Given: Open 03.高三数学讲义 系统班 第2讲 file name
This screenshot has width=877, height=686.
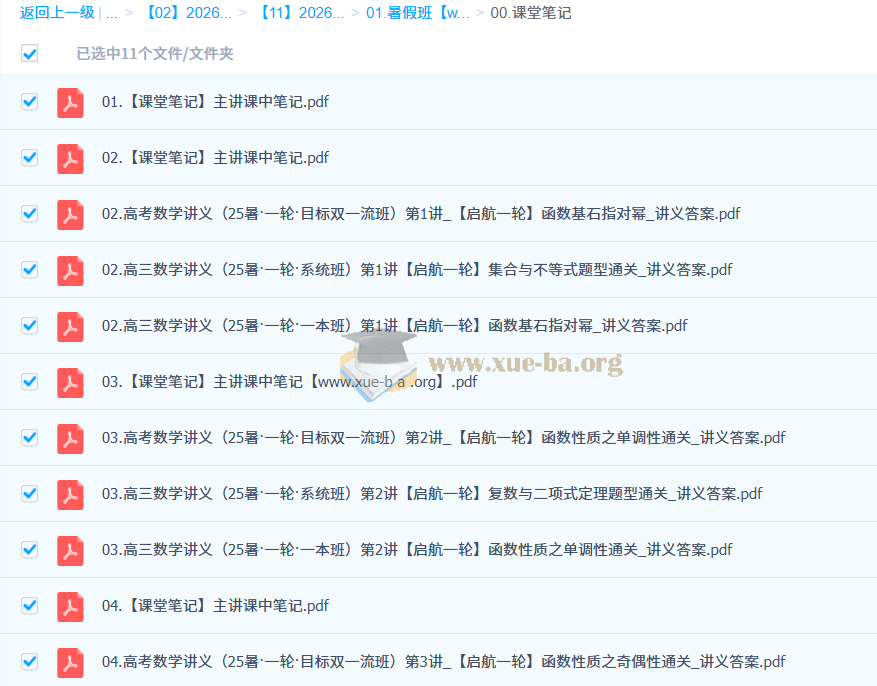Looking at the screenshot, I should pyautogui.click(x=432, y=494).
